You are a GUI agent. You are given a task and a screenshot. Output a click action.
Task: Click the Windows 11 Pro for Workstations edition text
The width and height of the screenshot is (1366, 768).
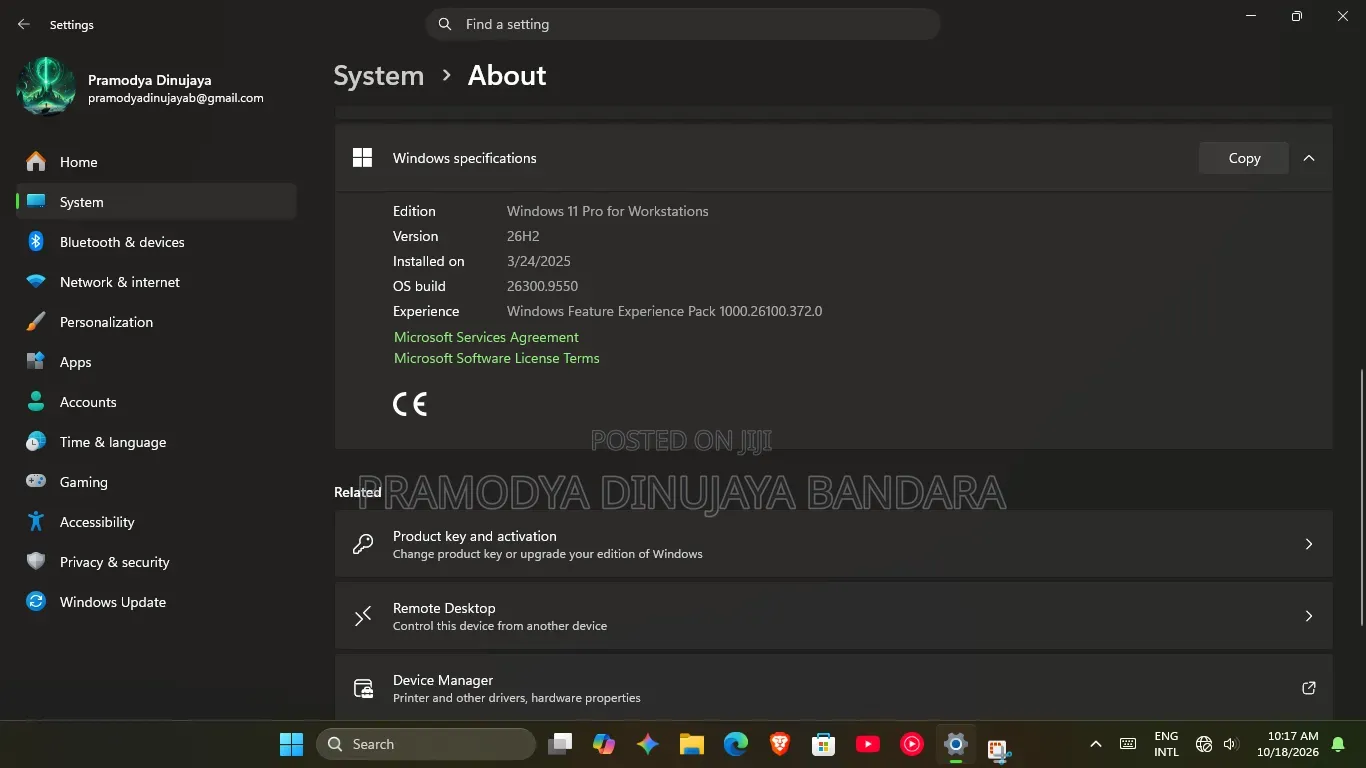(607, 211)
